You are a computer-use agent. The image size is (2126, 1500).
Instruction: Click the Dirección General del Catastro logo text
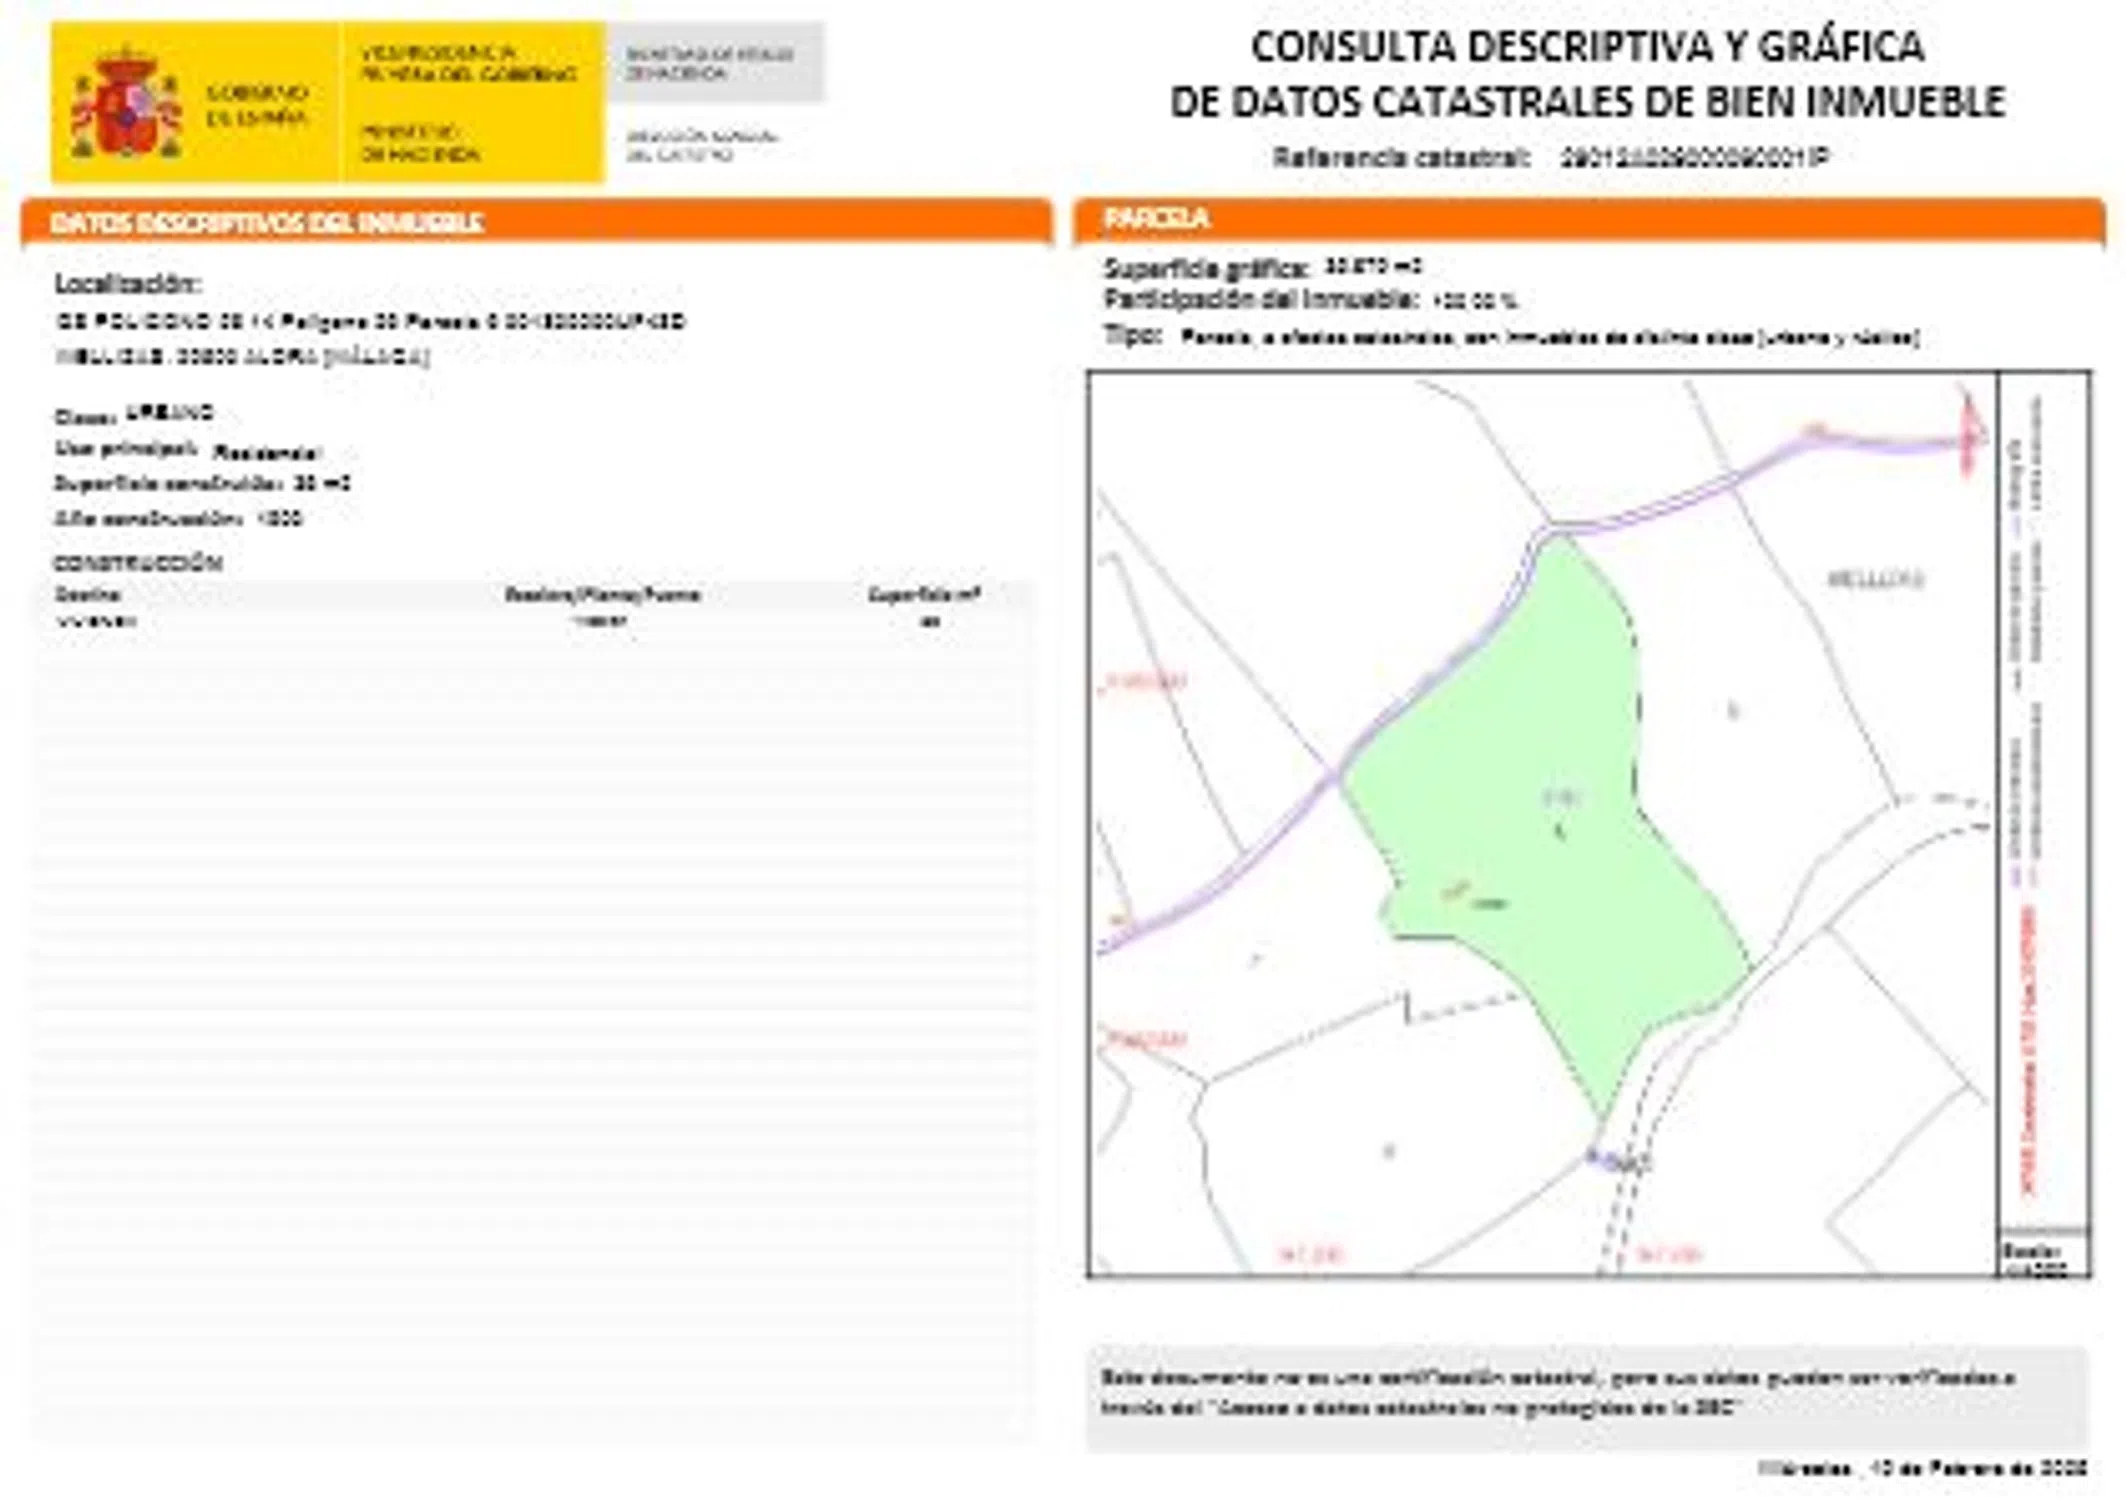(x=700, y=145)
